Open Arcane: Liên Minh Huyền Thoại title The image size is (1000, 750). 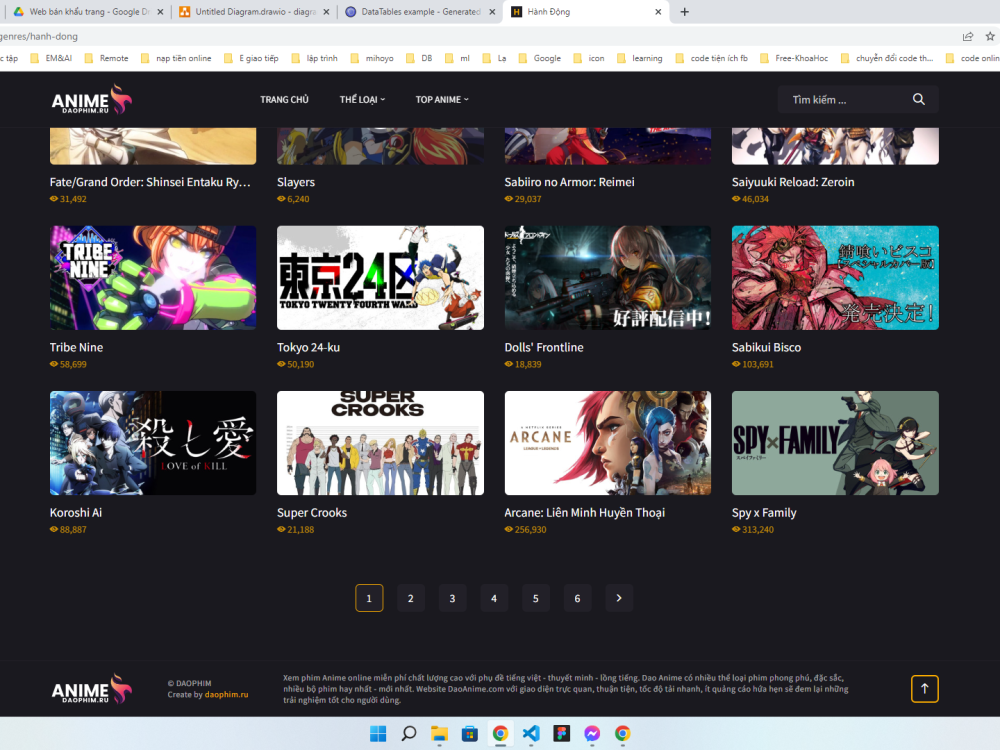point(585,513)
